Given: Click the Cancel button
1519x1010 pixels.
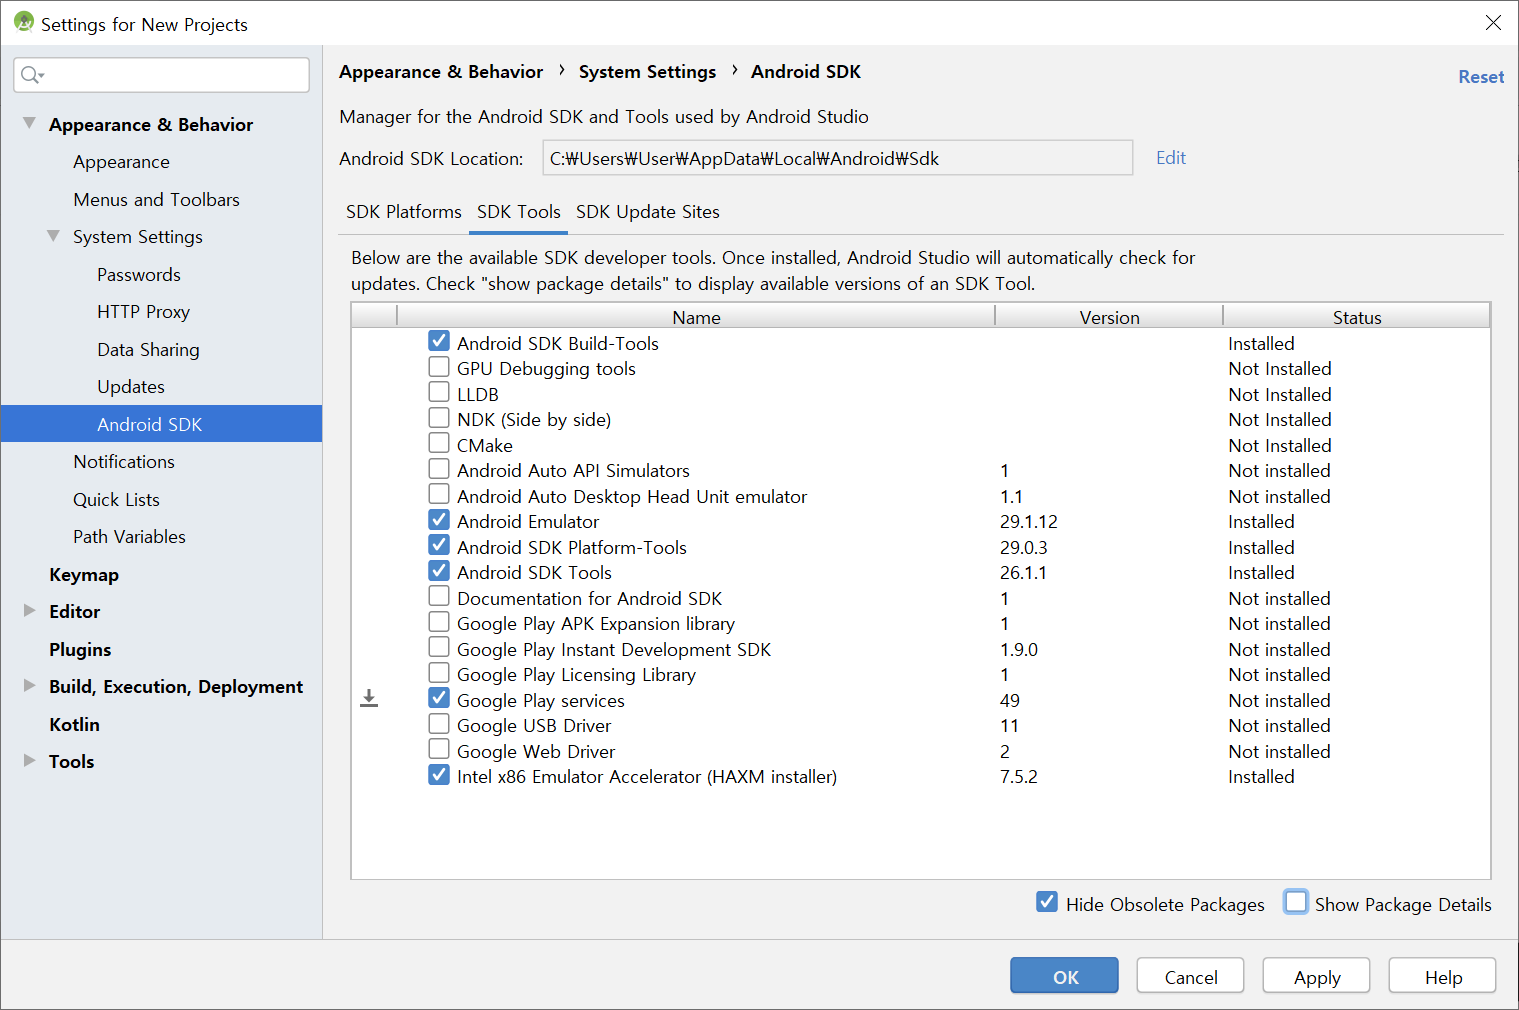Looking at the screenshot, I should [1191, 976].
